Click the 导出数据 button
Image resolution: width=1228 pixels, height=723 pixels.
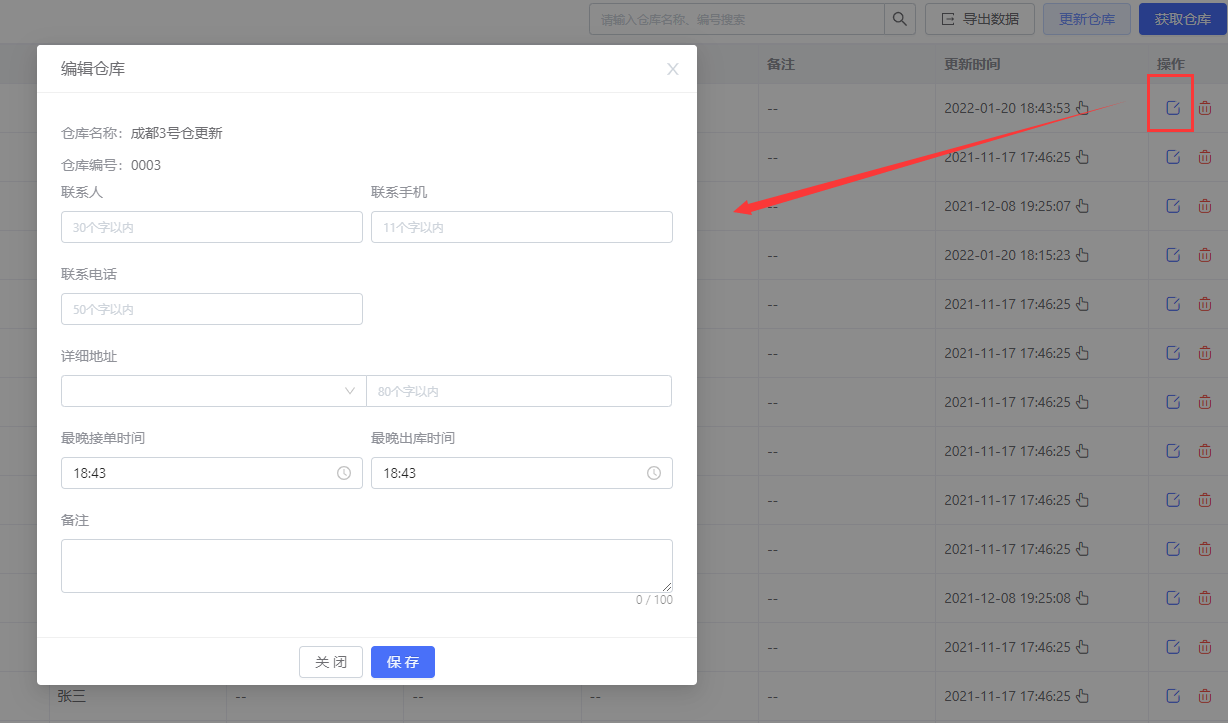point(980,19)
